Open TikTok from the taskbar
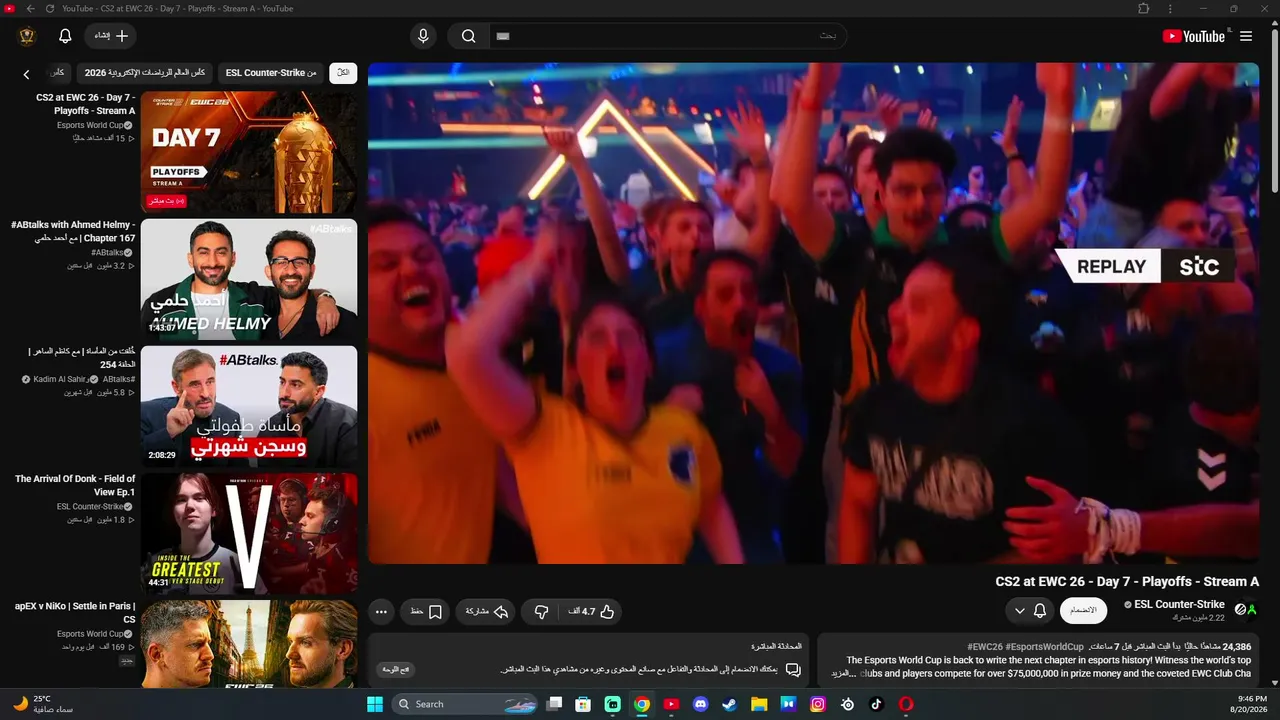The width and height of the screenshot is (1280, 720). coord(877,704)
